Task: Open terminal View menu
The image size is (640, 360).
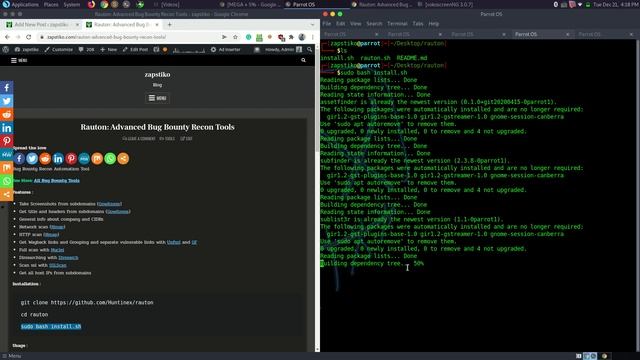Action: pyautogui.click(x=356, y=24)
